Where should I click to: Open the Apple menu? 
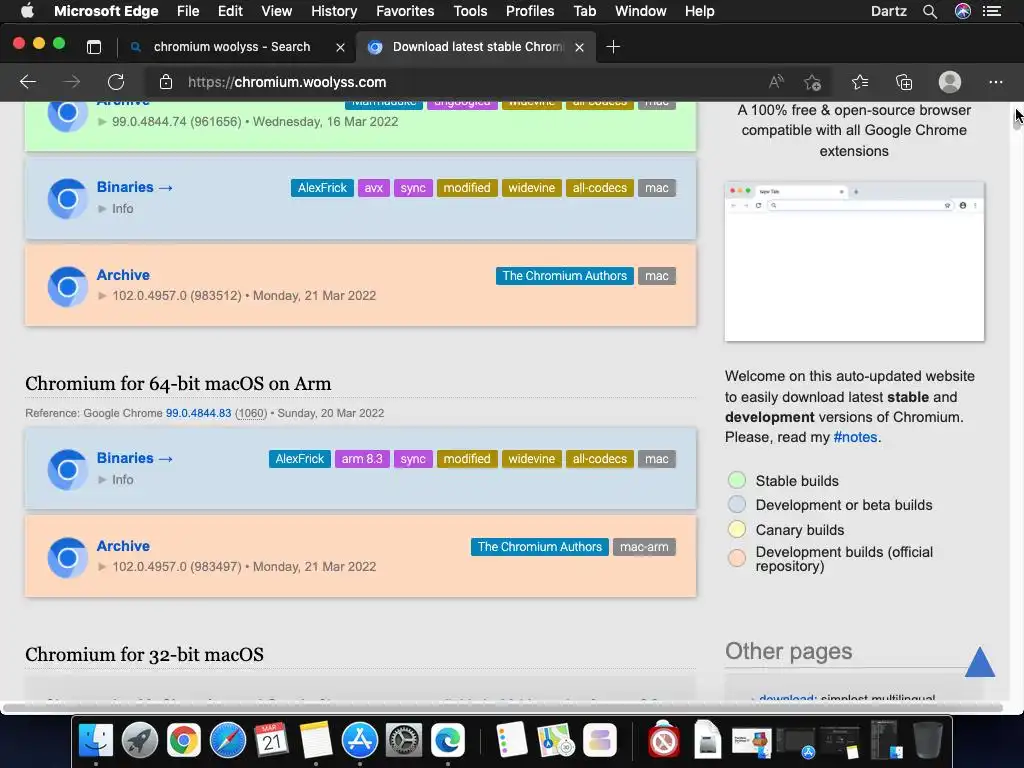coord(27,11)
